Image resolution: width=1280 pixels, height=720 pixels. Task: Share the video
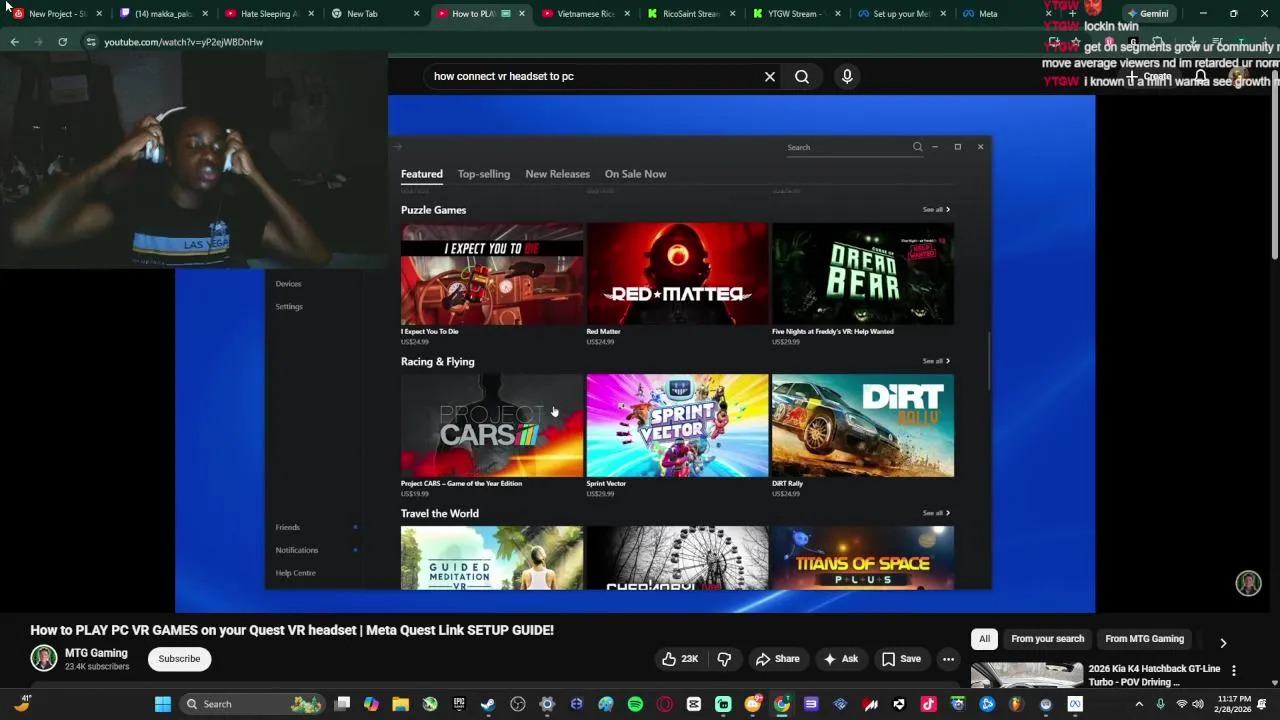pyautogui.click(x=777, y=659)
